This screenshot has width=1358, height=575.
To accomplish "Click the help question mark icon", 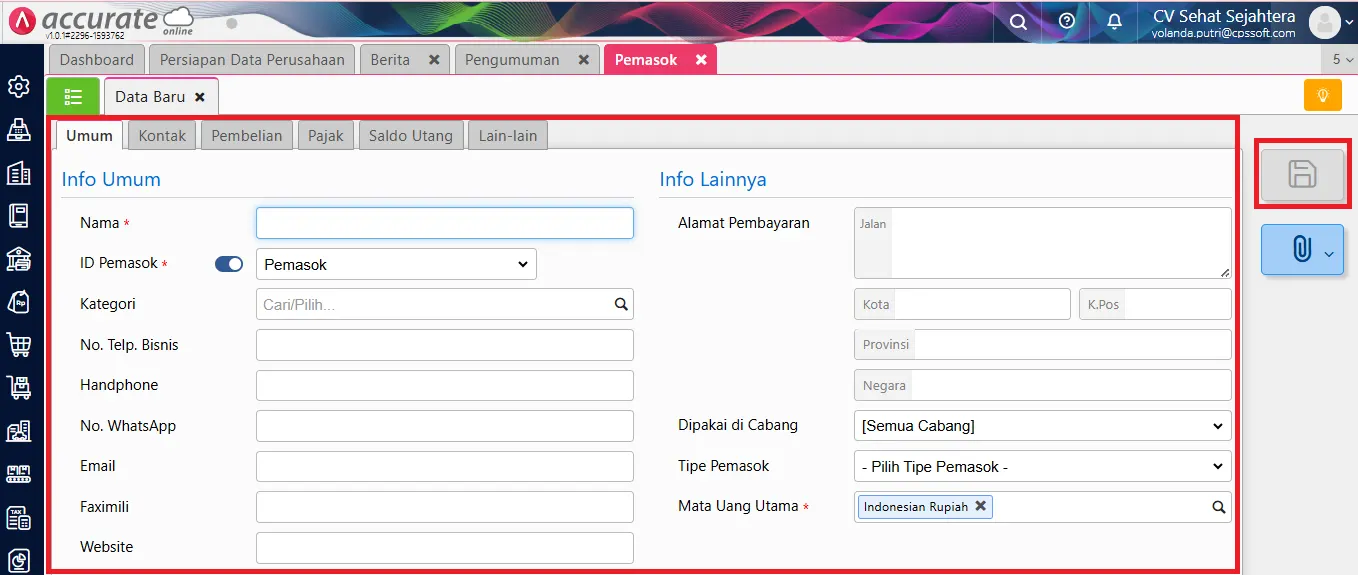I will (x=1067, y=22).
